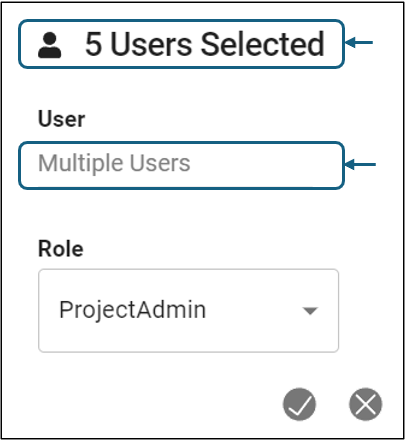This screenshot has height=440, width=405.
Task: Click the word Users in header banner
Action: pos(151,44)
